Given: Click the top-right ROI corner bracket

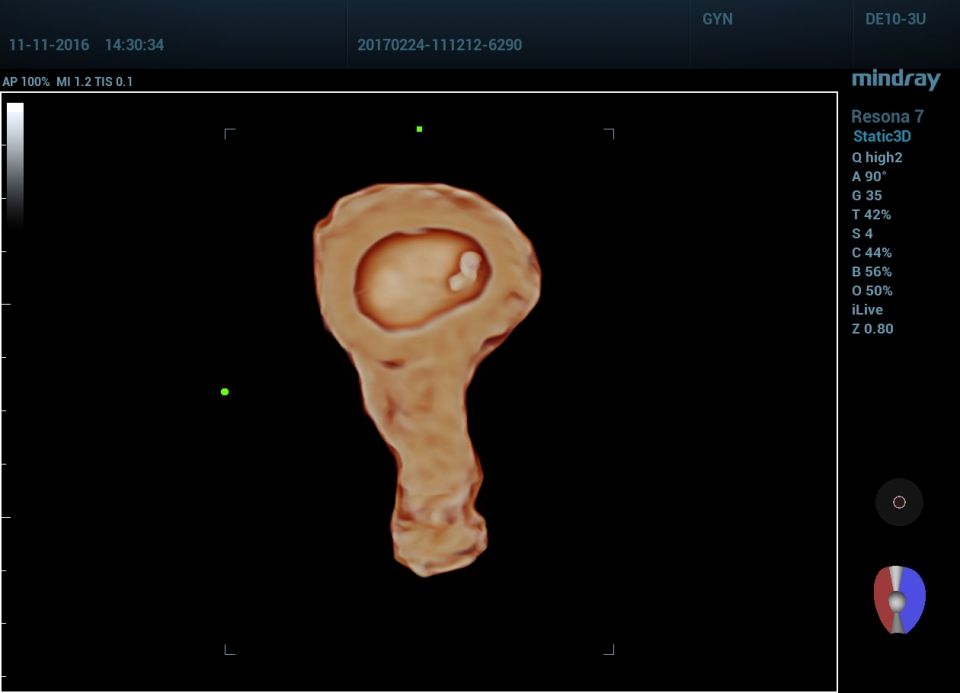Looking at the screenshot, I should 609,133.
